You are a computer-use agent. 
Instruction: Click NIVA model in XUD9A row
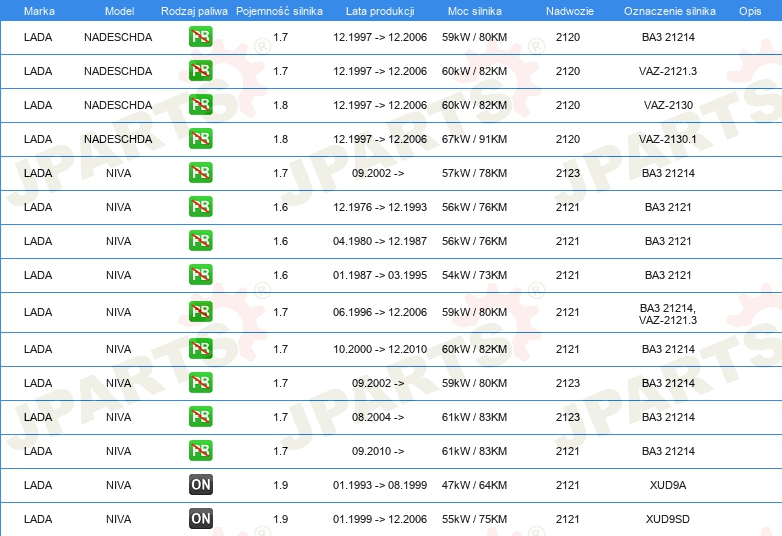pos(119,485)
